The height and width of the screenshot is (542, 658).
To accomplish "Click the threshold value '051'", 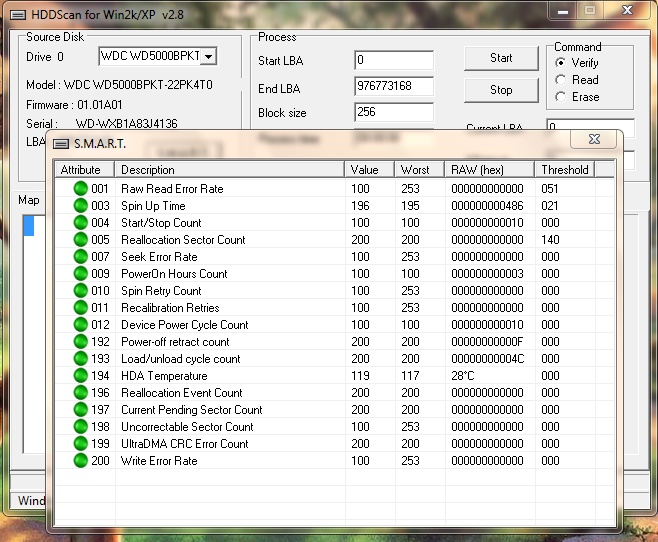I will (x=550, y=189).
